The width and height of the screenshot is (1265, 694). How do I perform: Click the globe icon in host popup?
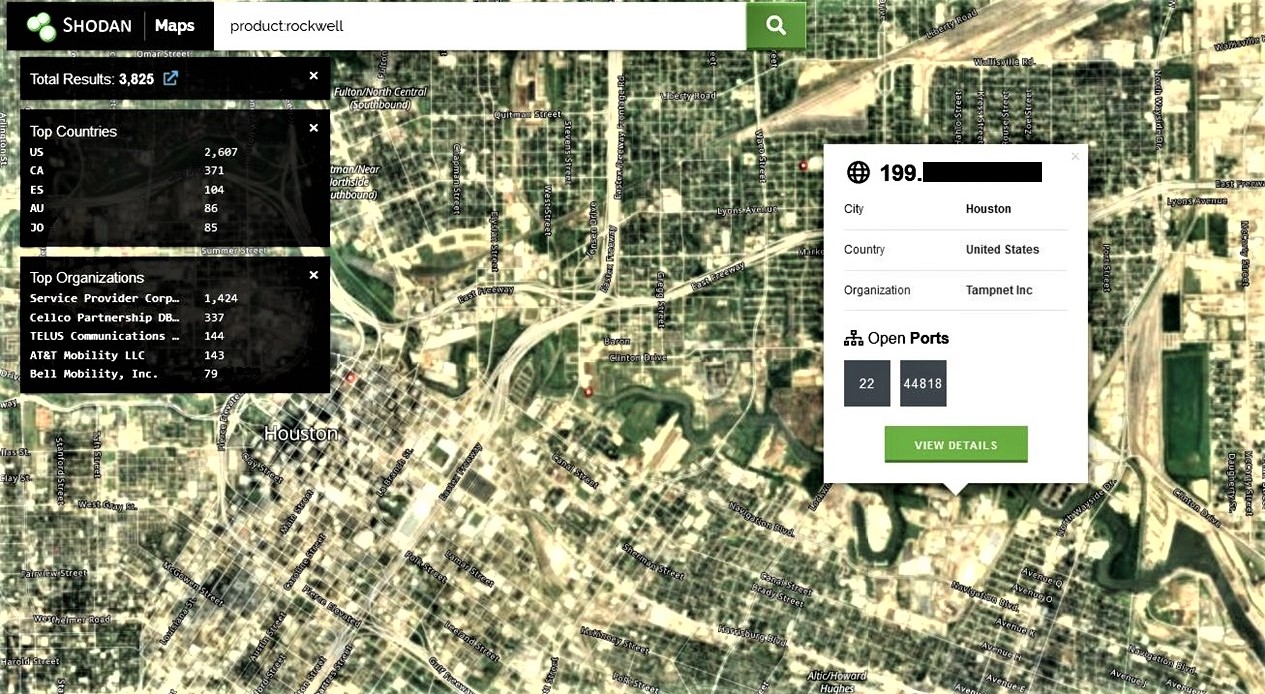click(858, 173)
